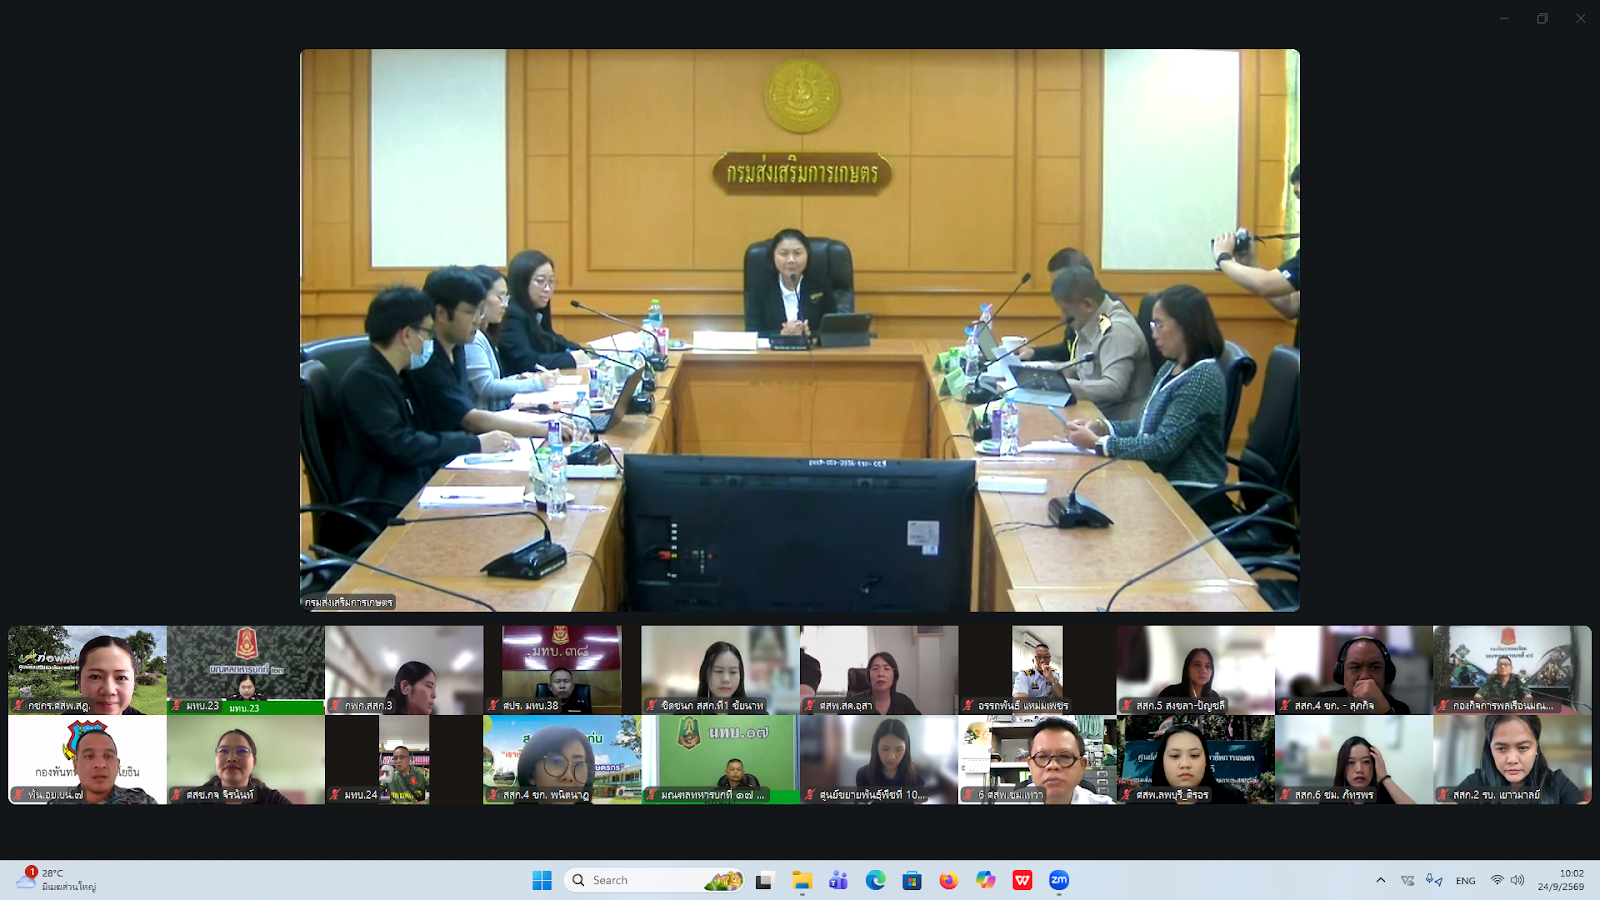Launch Copilot from the taskbar
The image size is (1600, 900).
(x=986, y=880)
